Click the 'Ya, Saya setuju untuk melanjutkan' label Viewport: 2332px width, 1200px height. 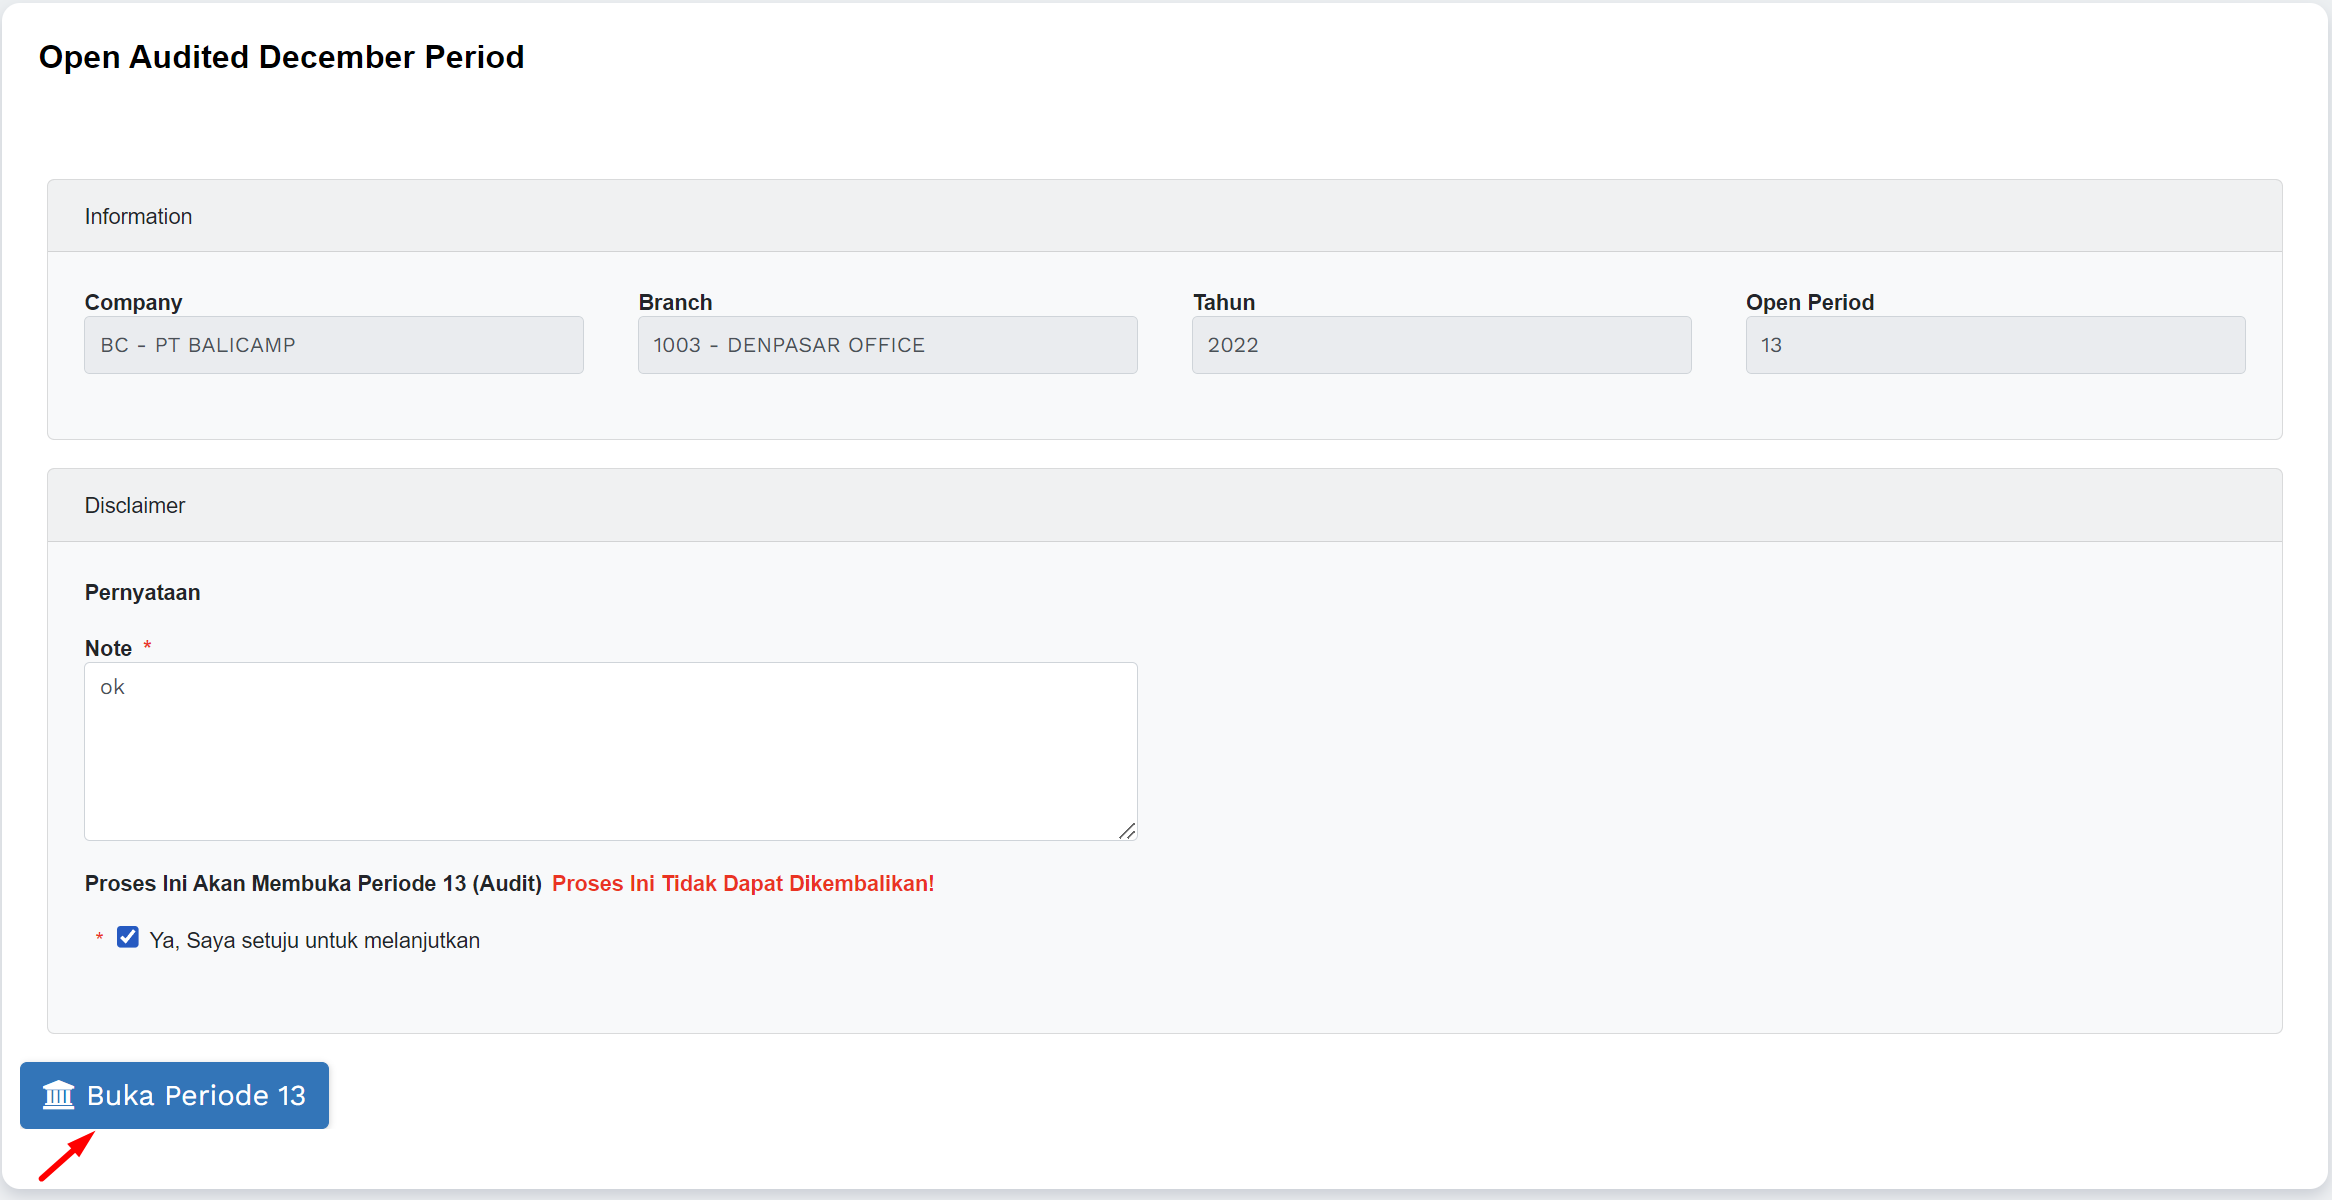pos(314,940)
